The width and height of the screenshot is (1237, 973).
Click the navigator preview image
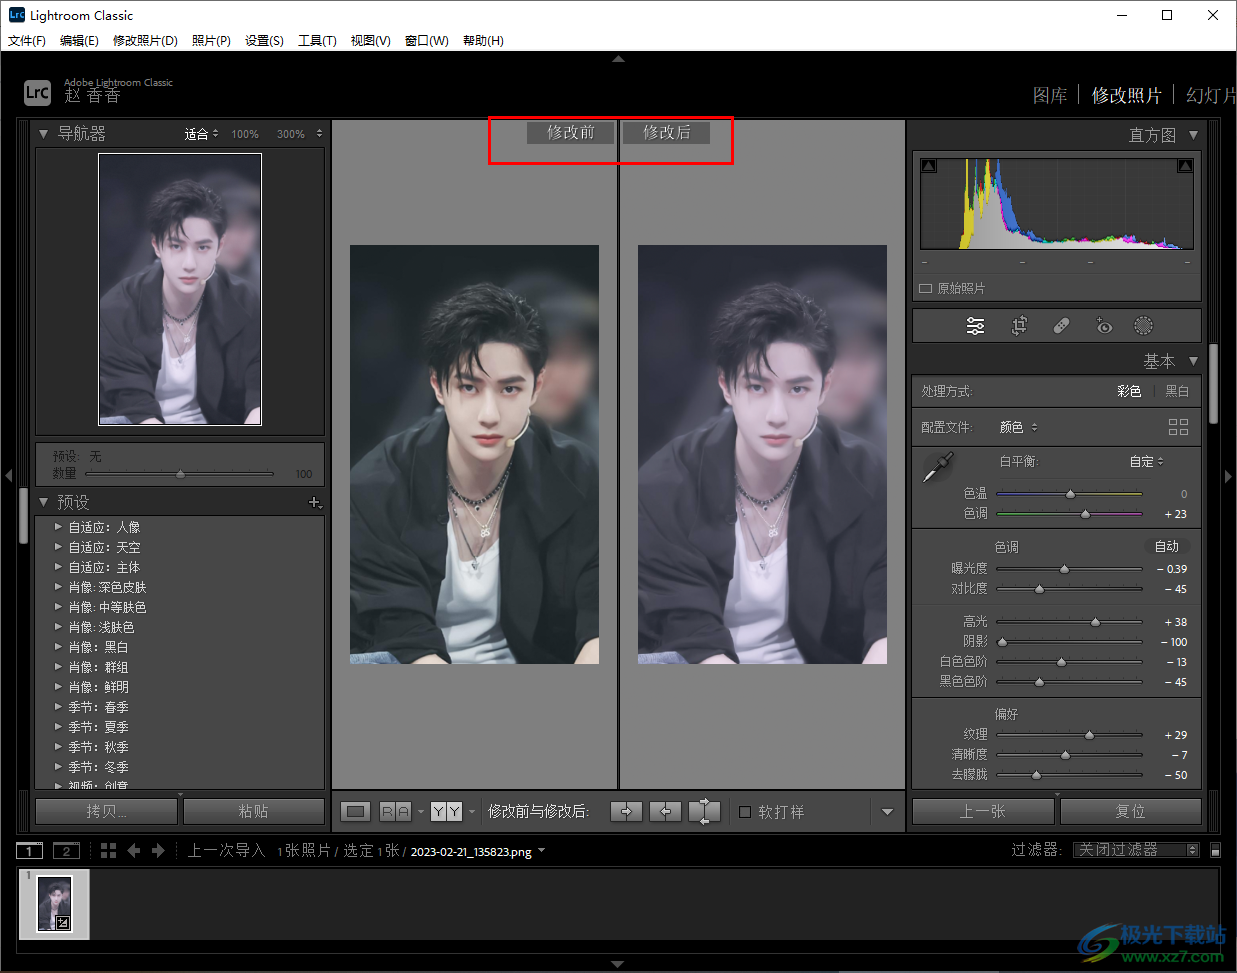point(180,289)
